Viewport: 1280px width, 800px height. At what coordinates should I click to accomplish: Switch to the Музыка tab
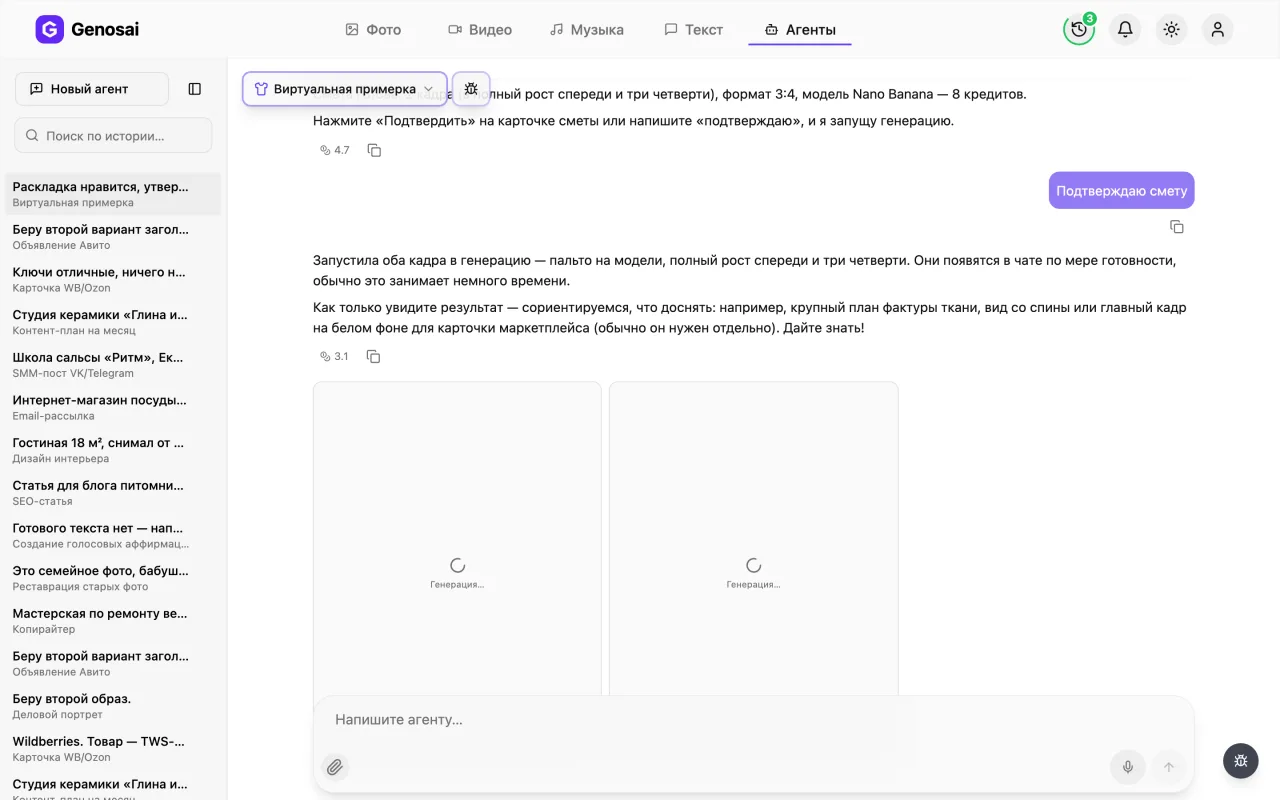tap(587, 30)
